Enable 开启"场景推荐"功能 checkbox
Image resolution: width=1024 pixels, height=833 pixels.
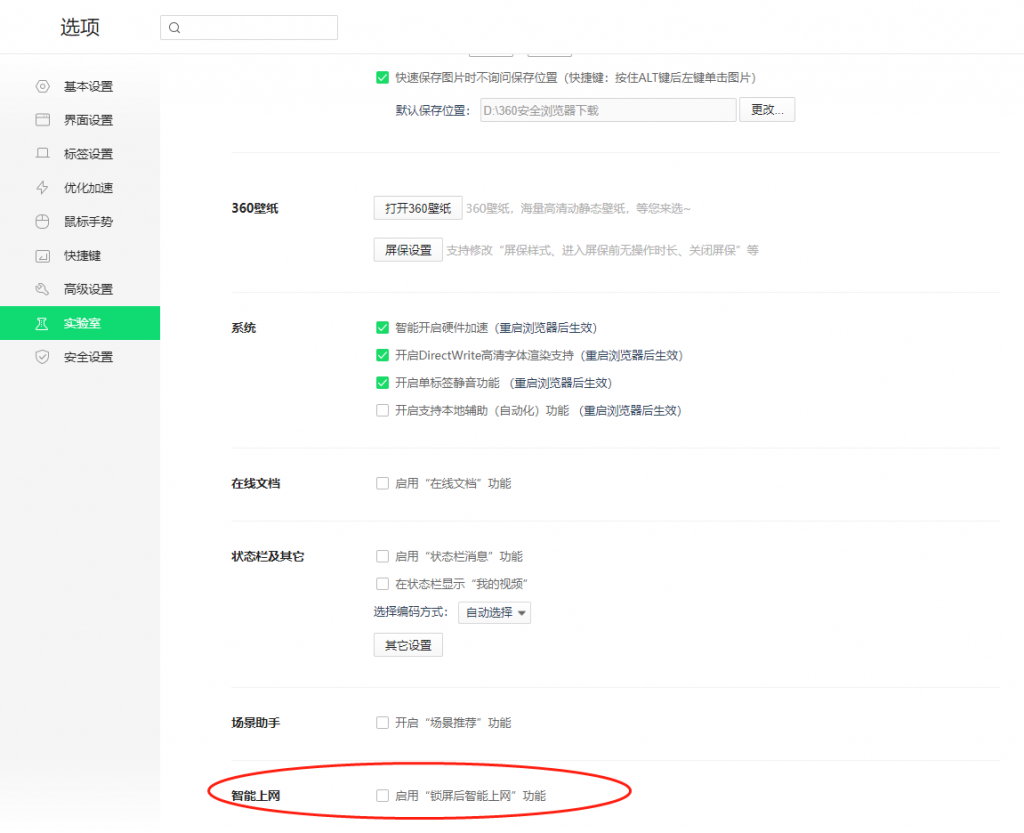tap(383, 723)
